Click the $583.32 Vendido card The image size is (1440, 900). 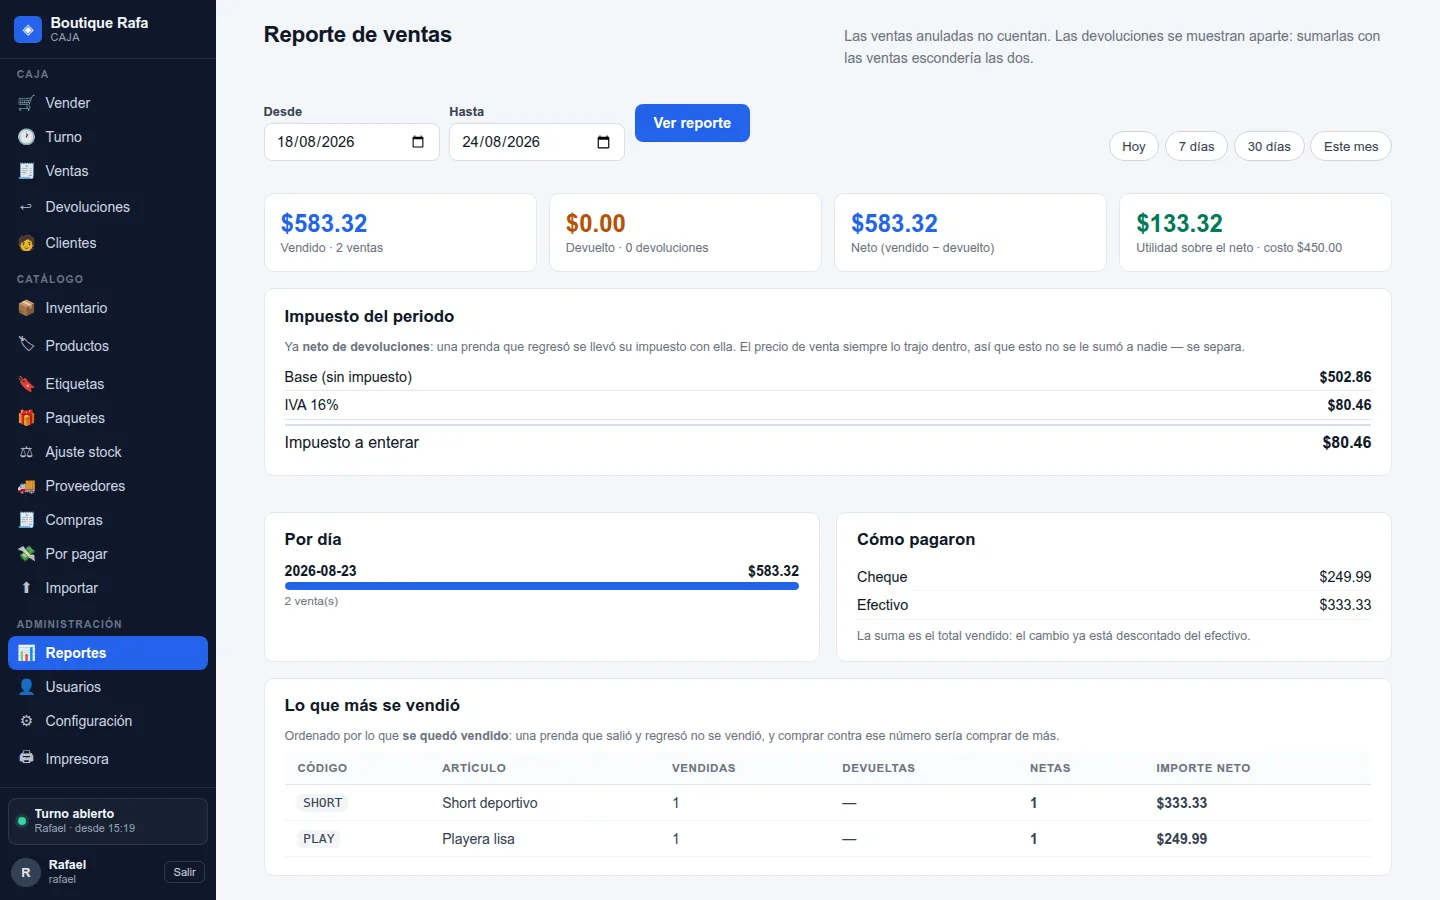pos(400,232)
